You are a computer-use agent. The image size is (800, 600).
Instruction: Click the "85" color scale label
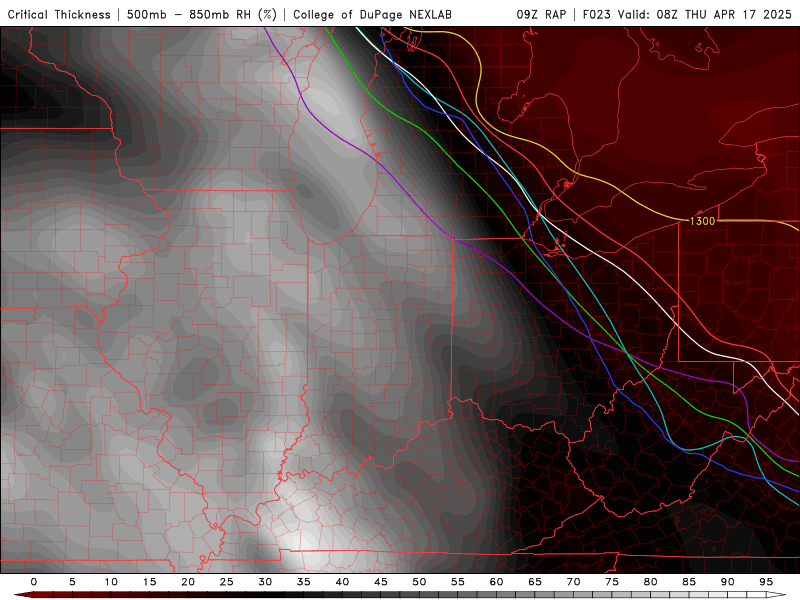pyautogui.click(x=689, y=582)
